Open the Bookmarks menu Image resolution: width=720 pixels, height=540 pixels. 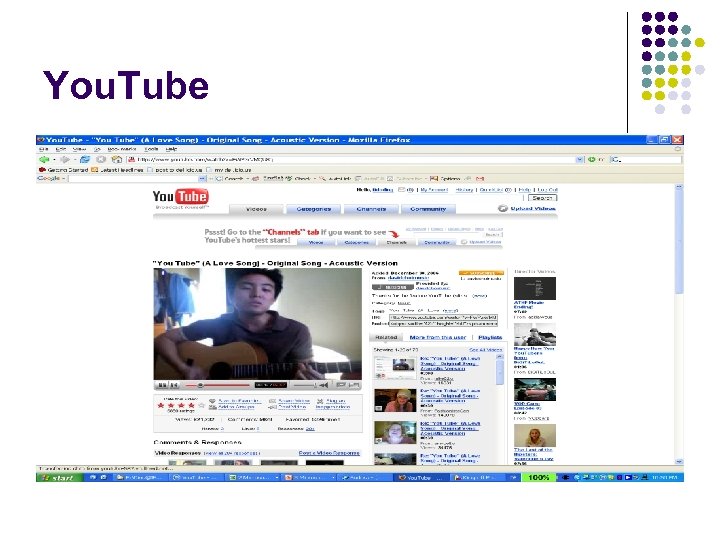122,149
